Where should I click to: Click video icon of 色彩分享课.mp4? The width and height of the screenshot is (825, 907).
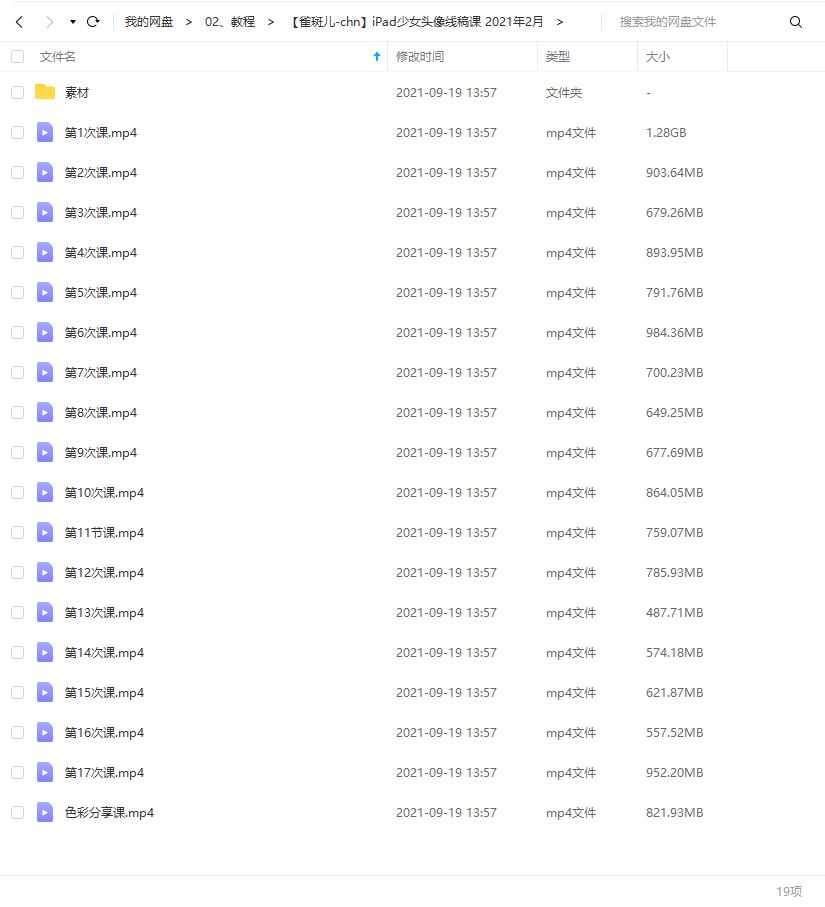point(45,812)
